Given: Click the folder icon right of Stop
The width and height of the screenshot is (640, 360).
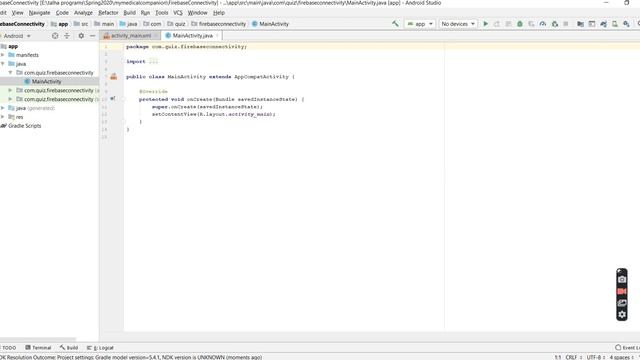Looking at the screenshot, I should [580, 24].
